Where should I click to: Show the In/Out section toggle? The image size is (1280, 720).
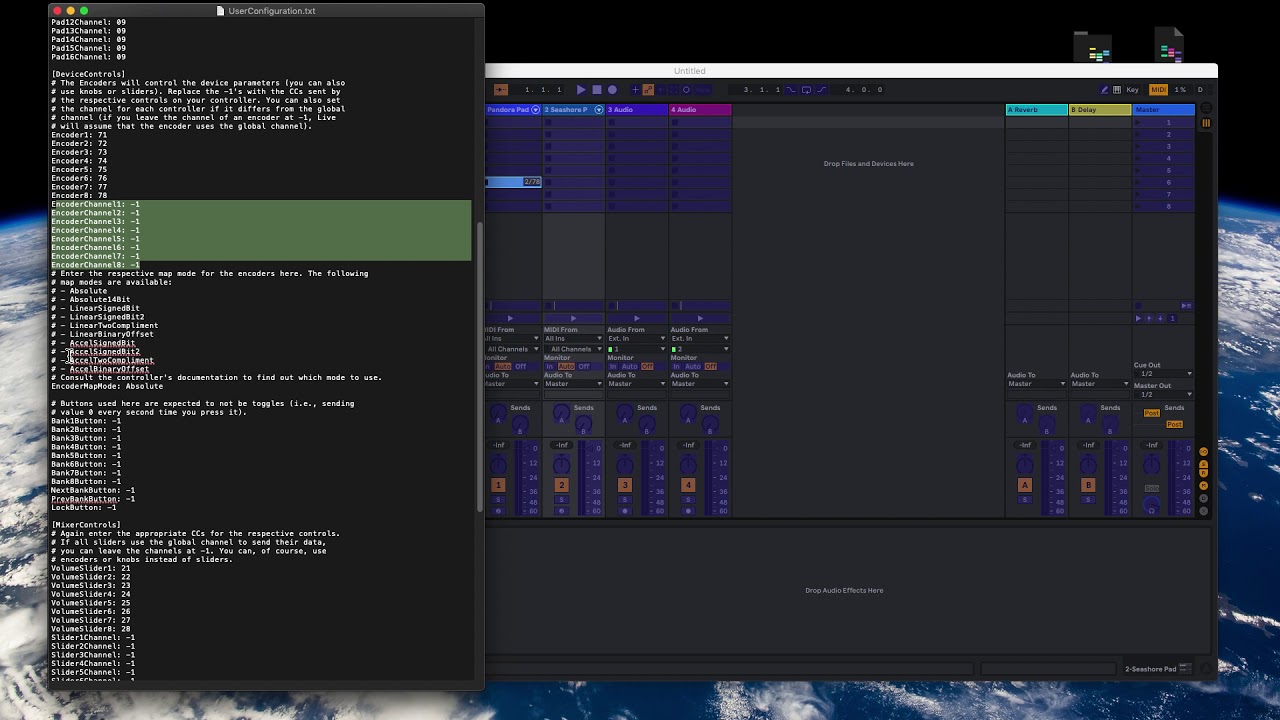pyautogui.click(x=1203, y=452)
